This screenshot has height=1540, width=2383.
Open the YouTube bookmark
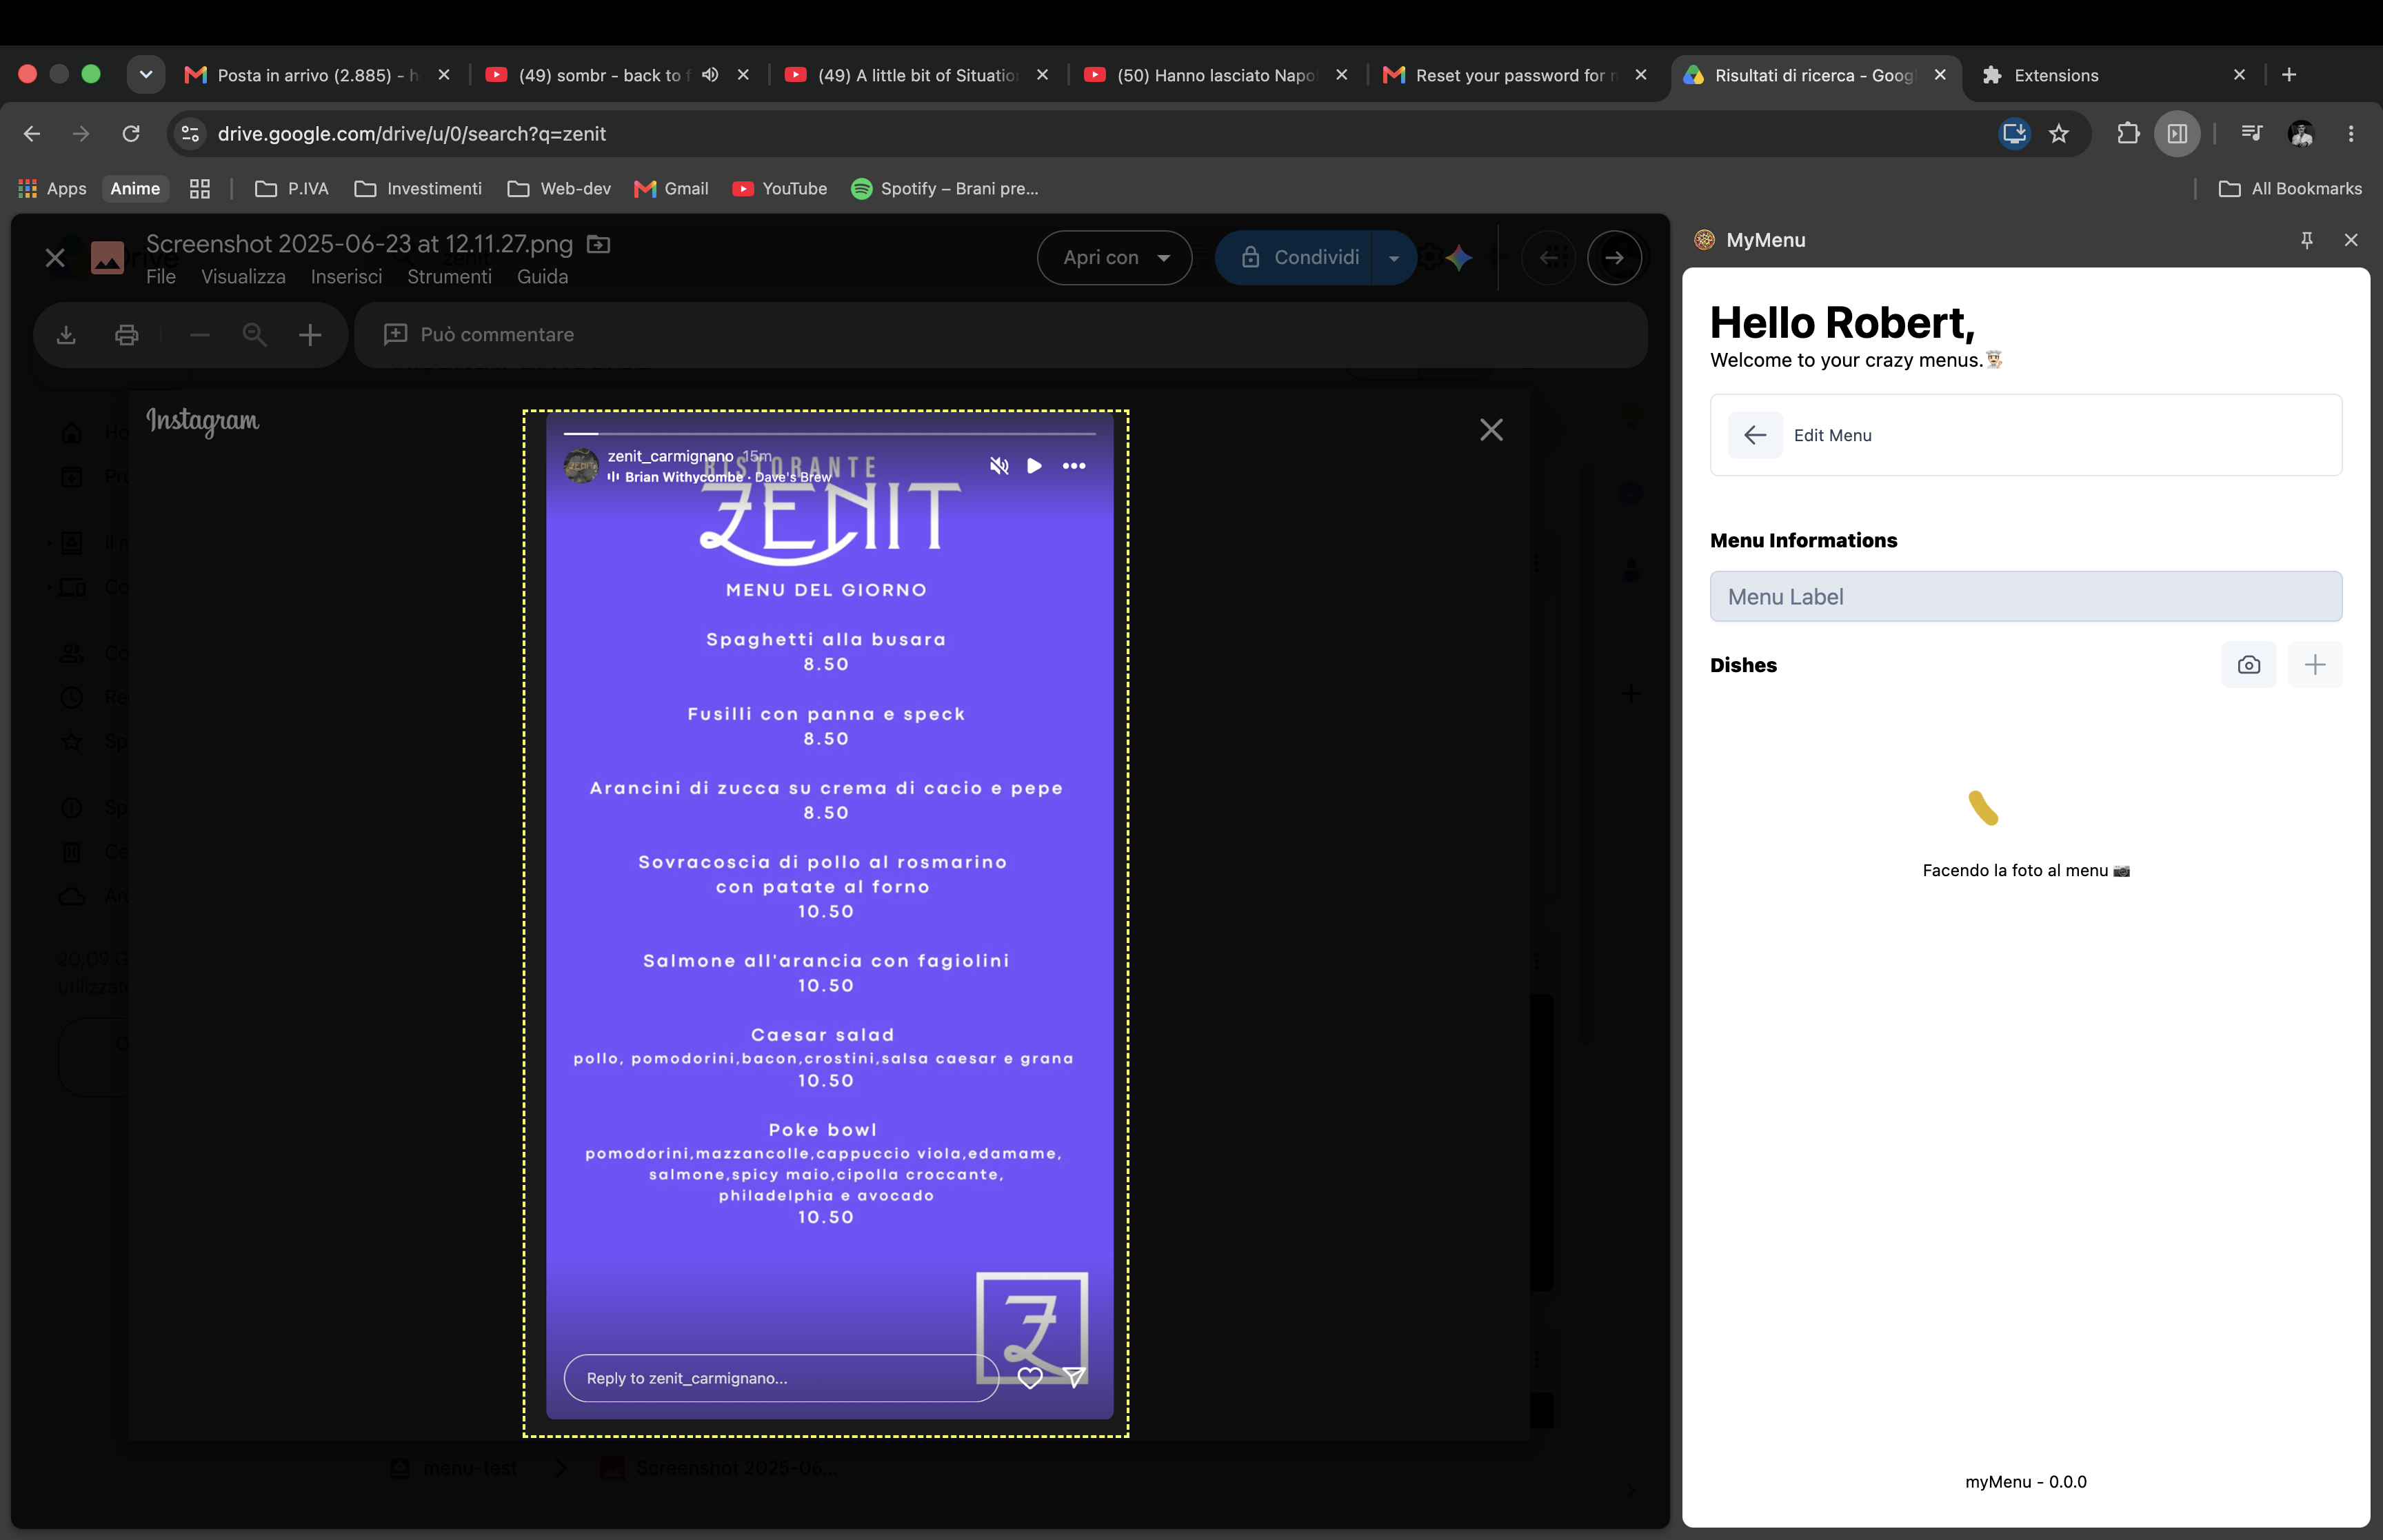click(780, 189)
